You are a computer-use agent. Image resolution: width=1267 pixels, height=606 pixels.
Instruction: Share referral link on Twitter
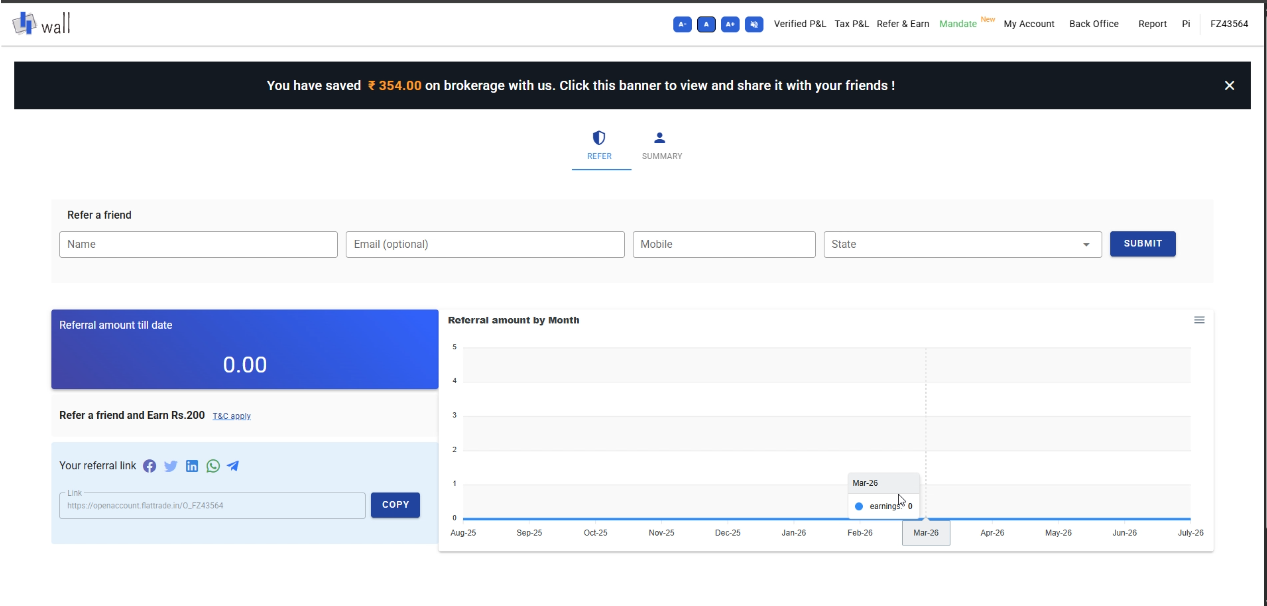[171, 466]
